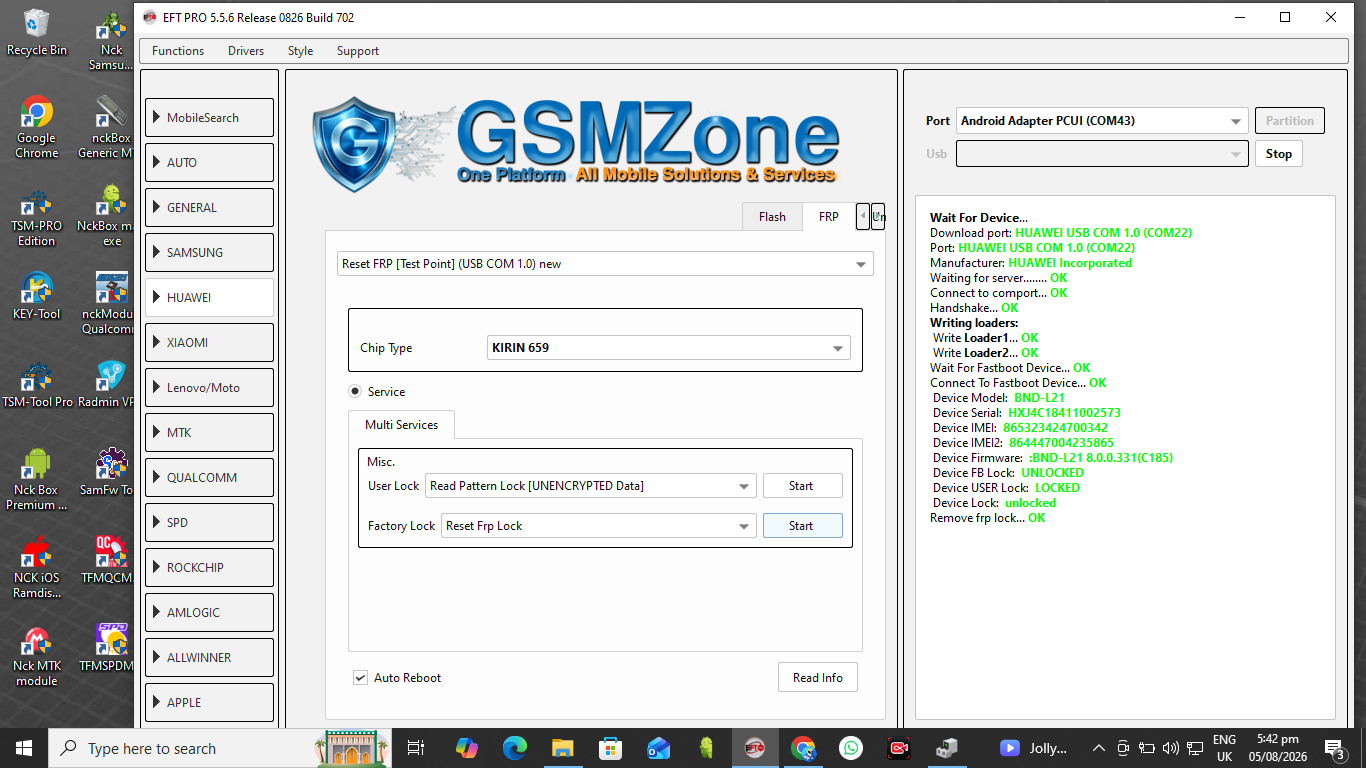Click the EFT Pro taskbar icon
The image size is (1366, 768).
pos(754,748)
